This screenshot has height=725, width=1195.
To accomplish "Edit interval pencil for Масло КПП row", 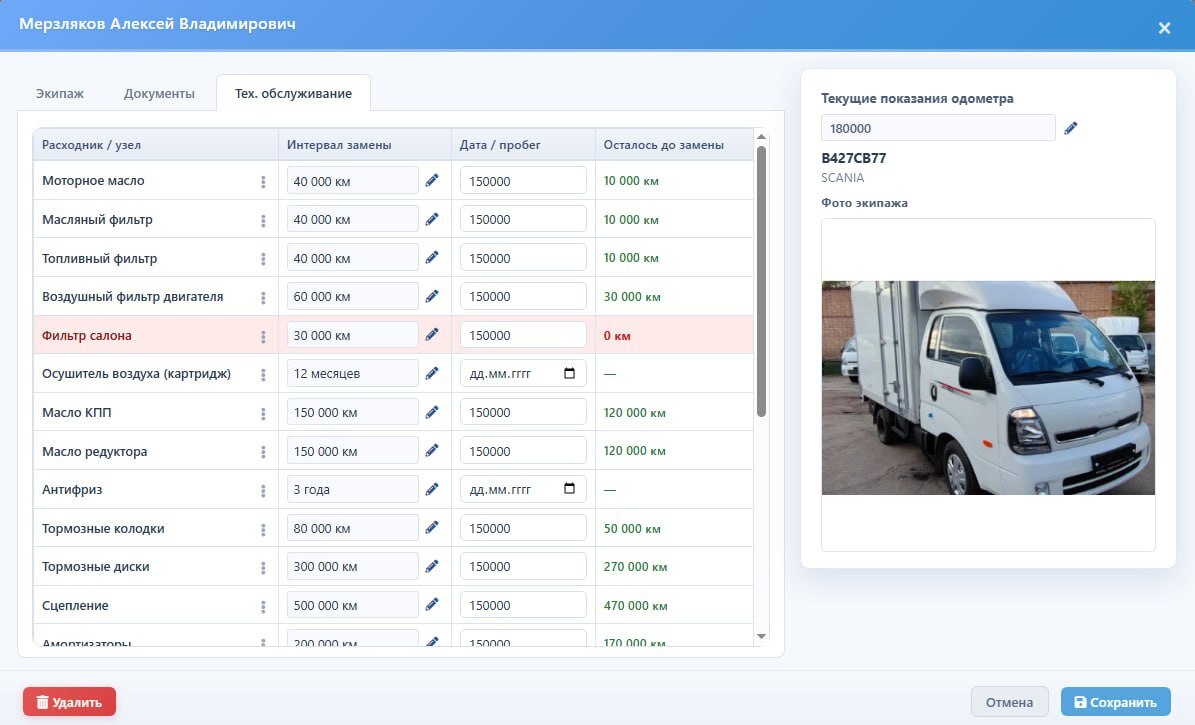I will 431,412.
